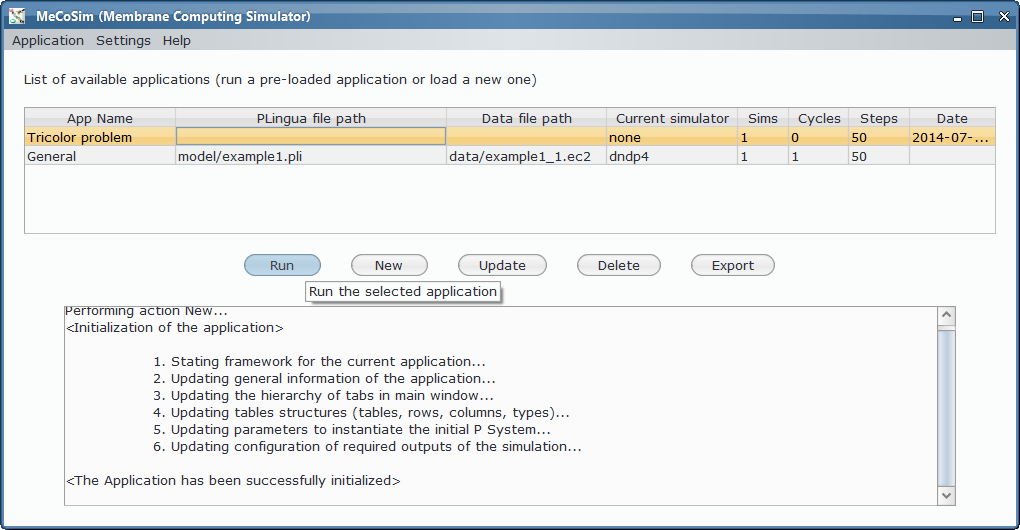Click the Update button

click(x=502, y=265)
